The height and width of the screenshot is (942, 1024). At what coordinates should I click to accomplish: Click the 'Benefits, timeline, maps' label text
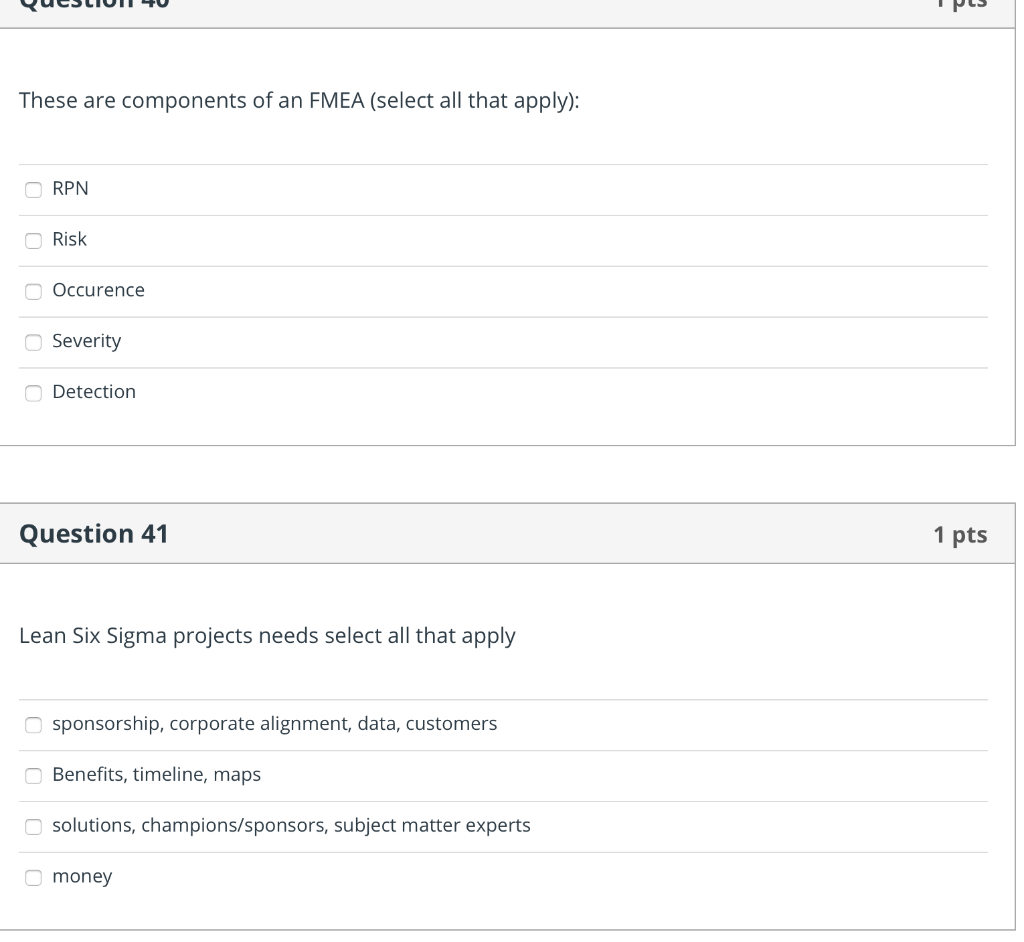click(156, 775)
